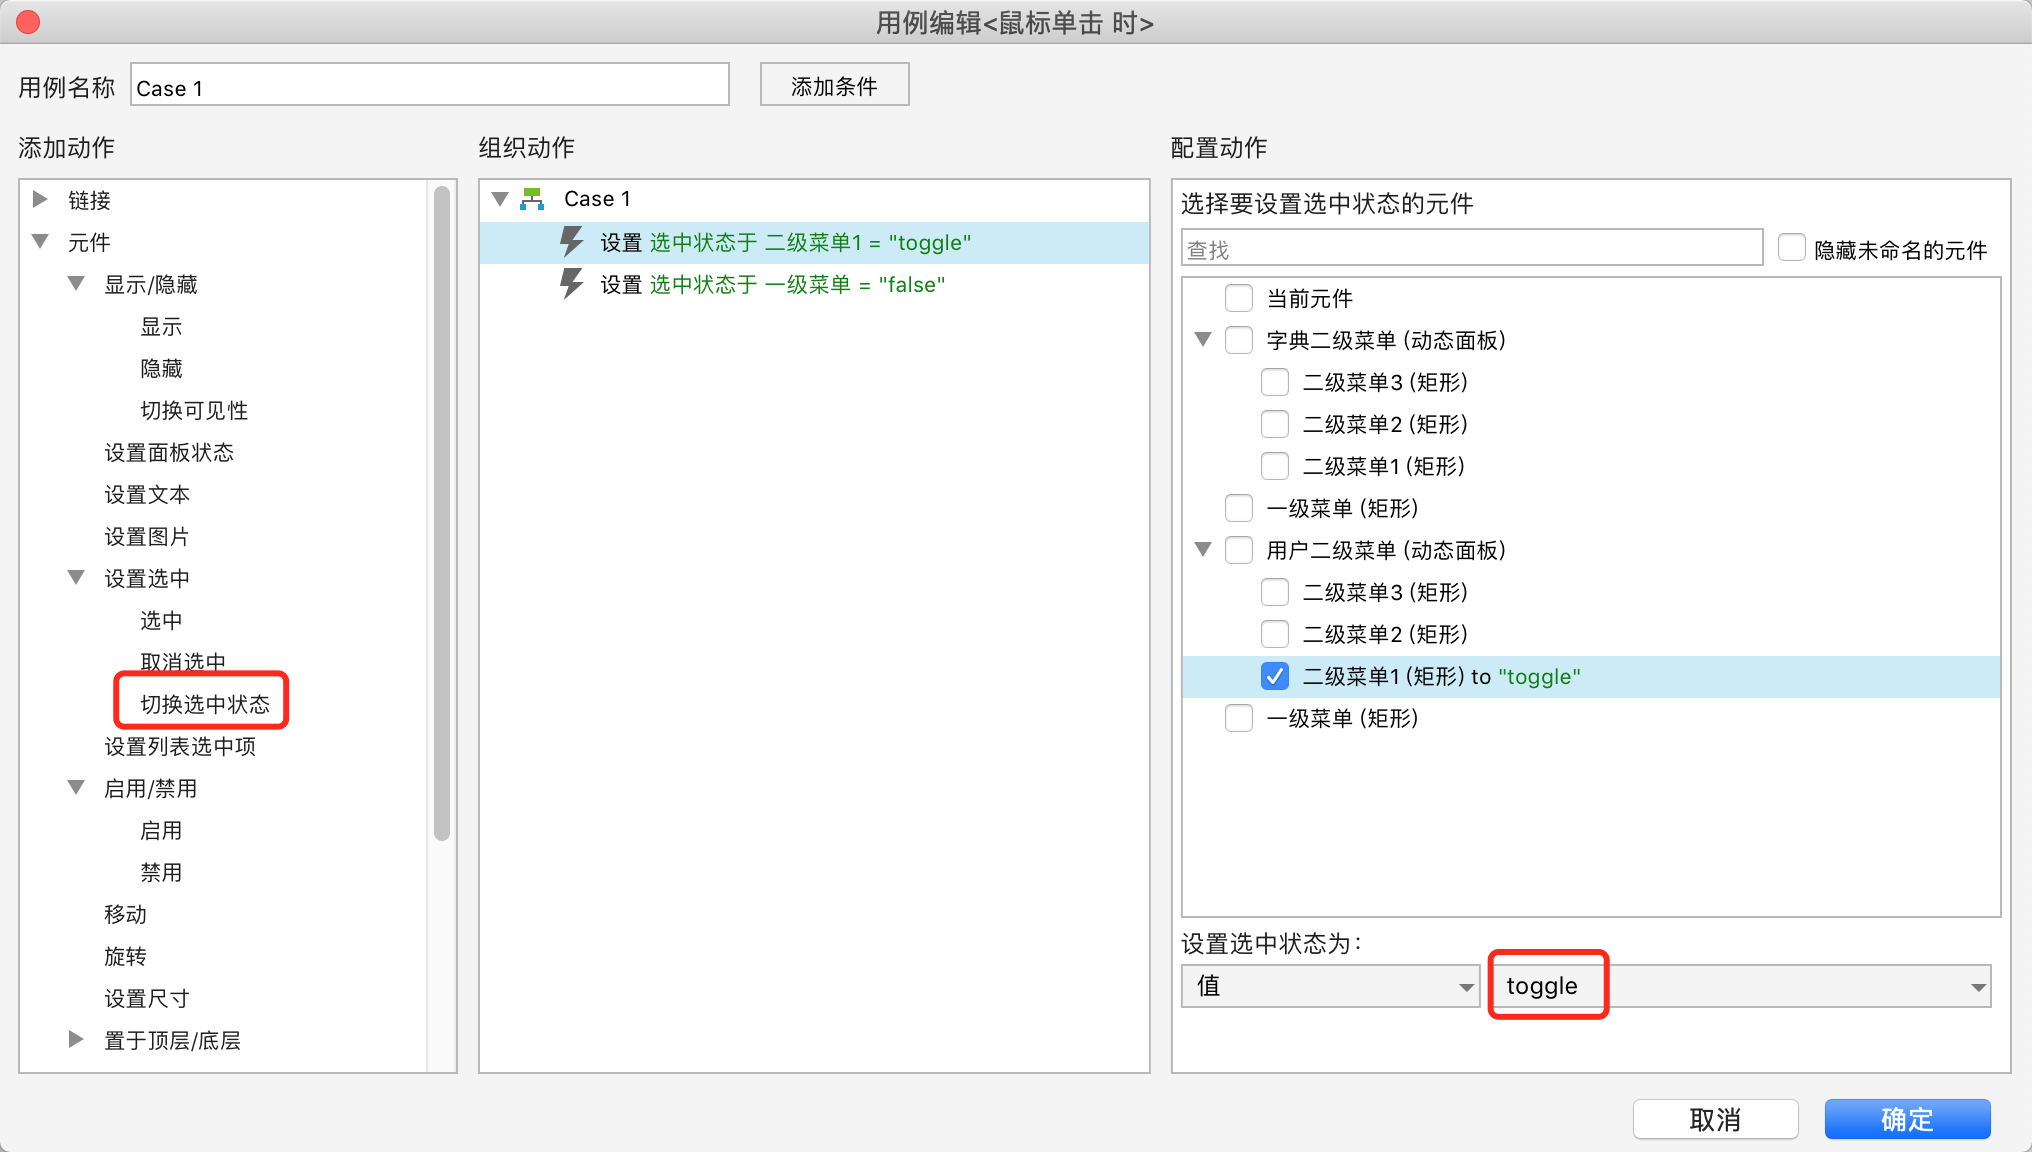This screenshot has height=1152, width=2032.
Task: Open the 值 type dropdown
Action: (x=1330, y=986)
